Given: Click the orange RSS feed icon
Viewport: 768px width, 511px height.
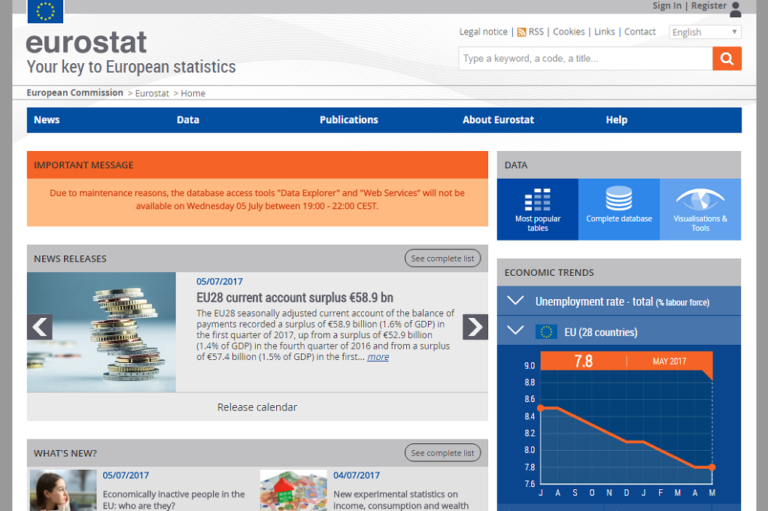Looking at the screenshot, I should coord(522,32).
